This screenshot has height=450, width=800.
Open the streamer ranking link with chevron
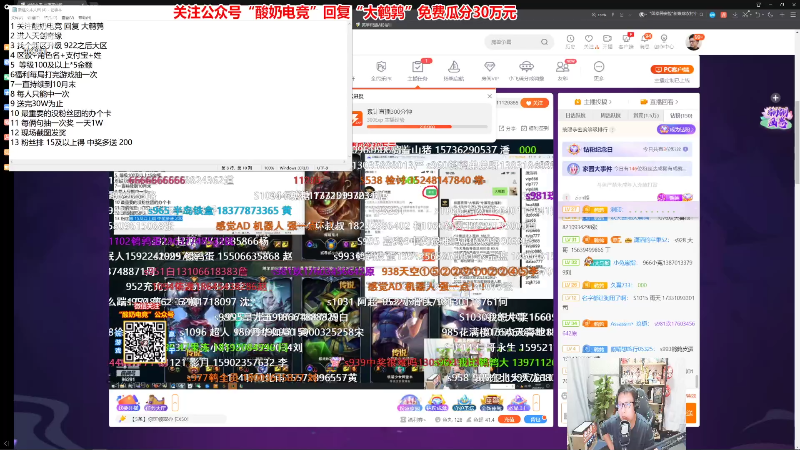tap(593, 102)
